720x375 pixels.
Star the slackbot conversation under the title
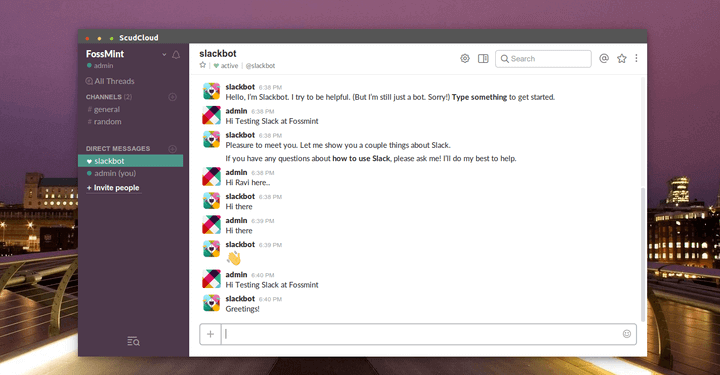pos(202,65)
